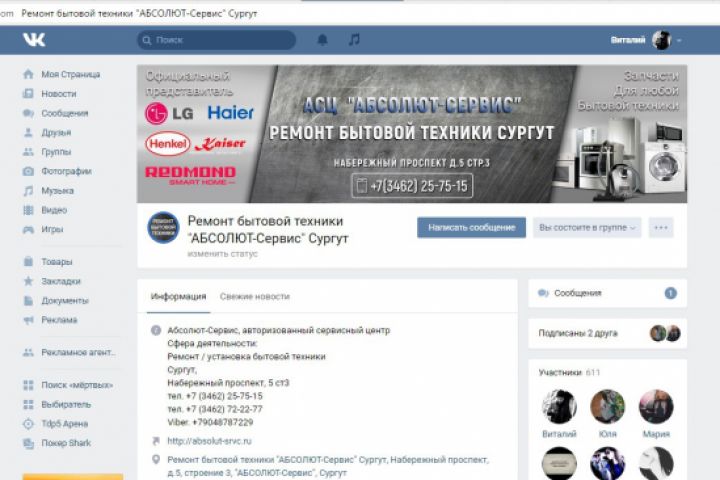This screenshot has height=480, width=720.
Task: Click the Viber: +79048787229 text
Action: [x=210, y=422]
